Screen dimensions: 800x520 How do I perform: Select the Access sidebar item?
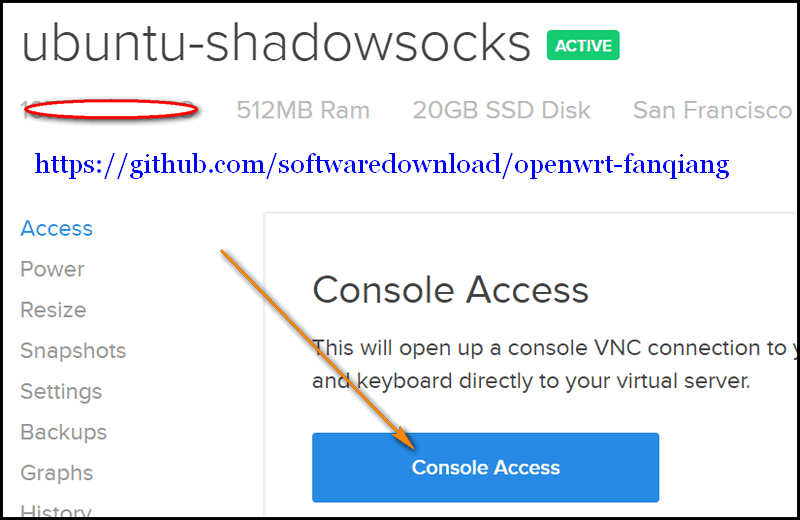pyautogui.click(x=56, y=228)
